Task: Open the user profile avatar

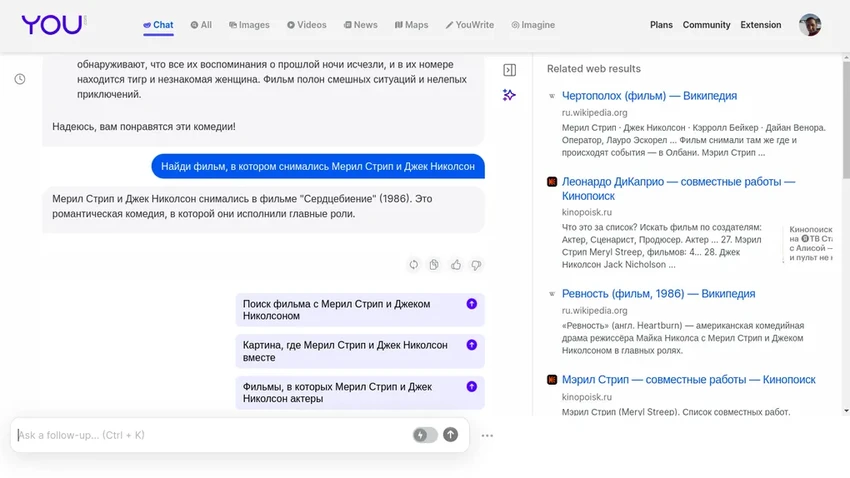Action: pyautogui.click(x=810, y=25)
